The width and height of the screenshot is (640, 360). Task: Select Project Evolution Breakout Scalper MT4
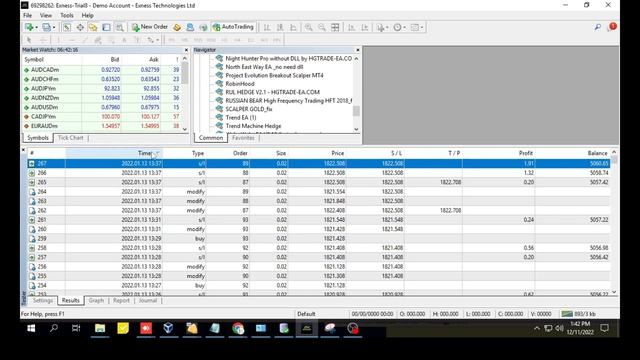pyautogui.click(x=274, y=75)
